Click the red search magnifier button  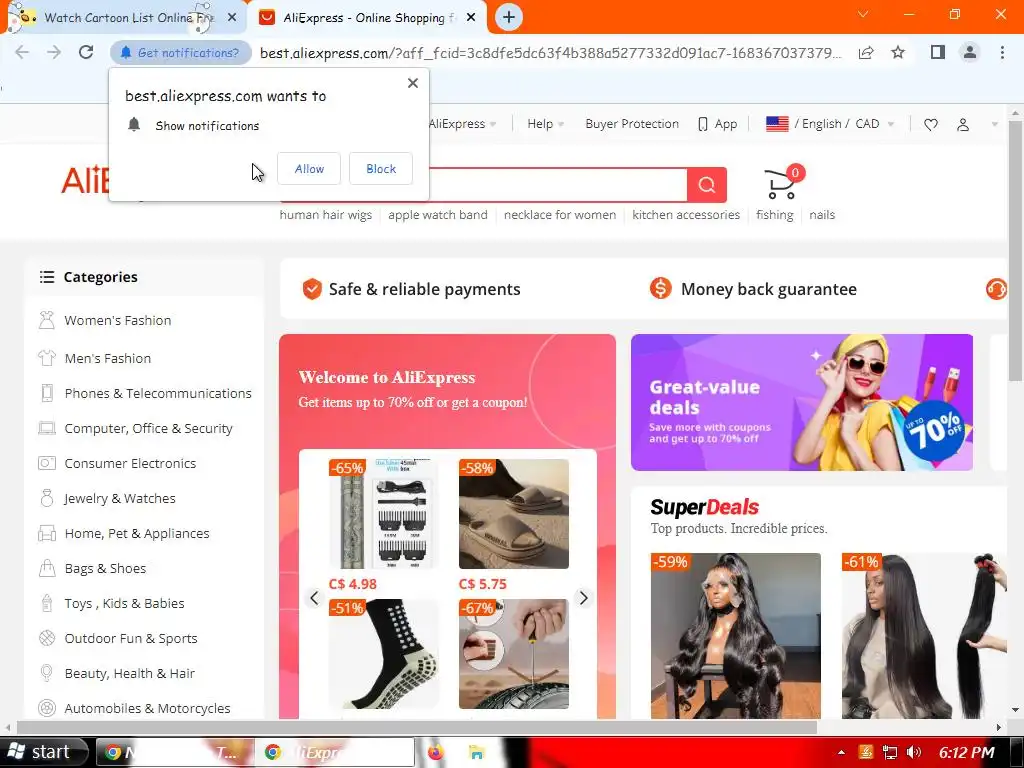click(707, 185)
